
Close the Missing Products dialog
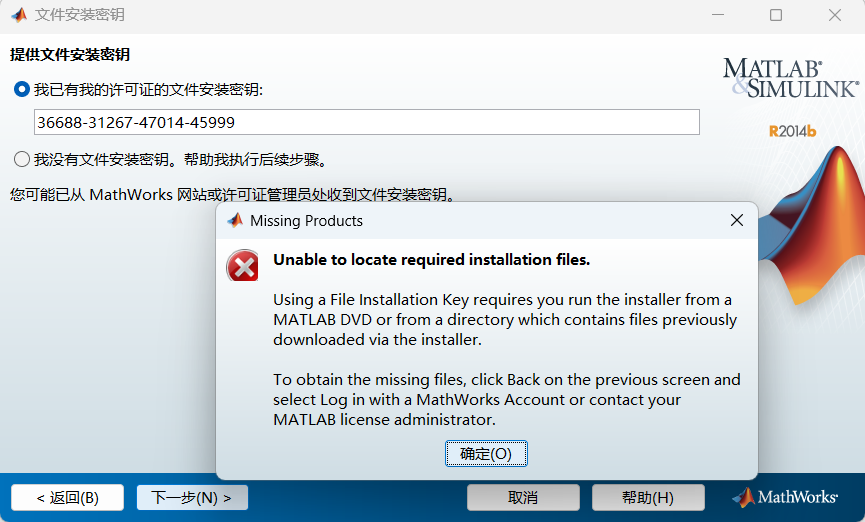click(x=736, y=220)
